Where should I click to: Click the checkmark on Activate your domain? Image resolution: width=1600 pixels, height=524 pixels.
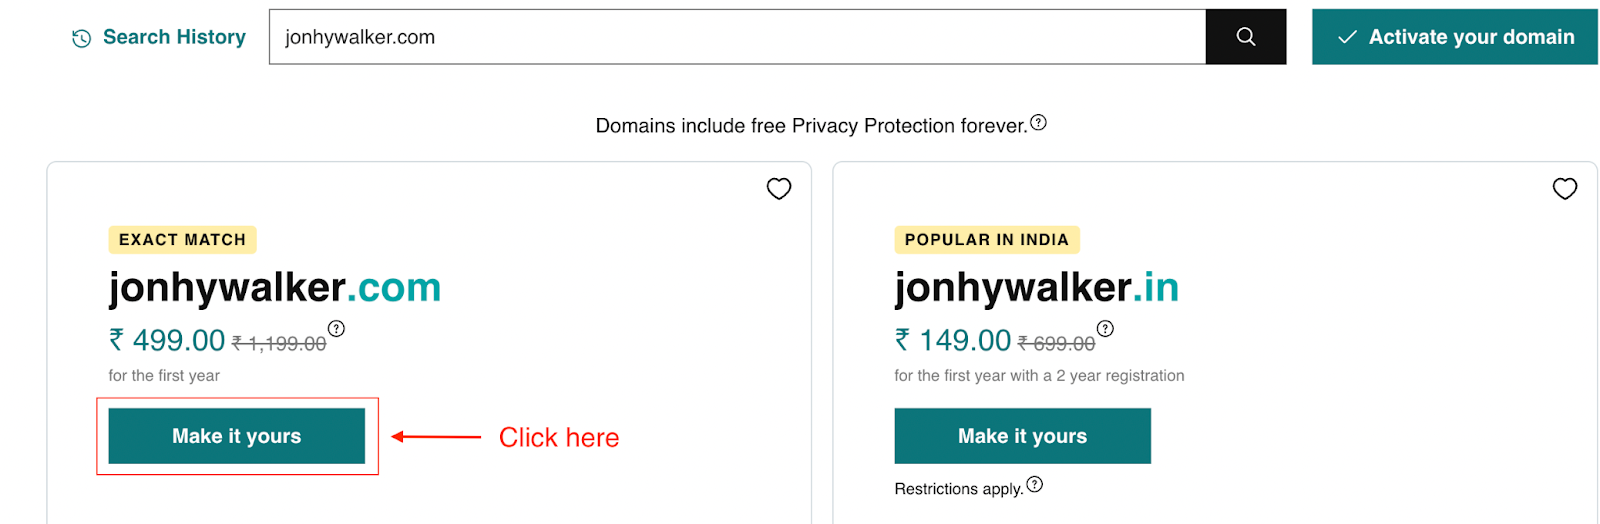[1347, 37]
